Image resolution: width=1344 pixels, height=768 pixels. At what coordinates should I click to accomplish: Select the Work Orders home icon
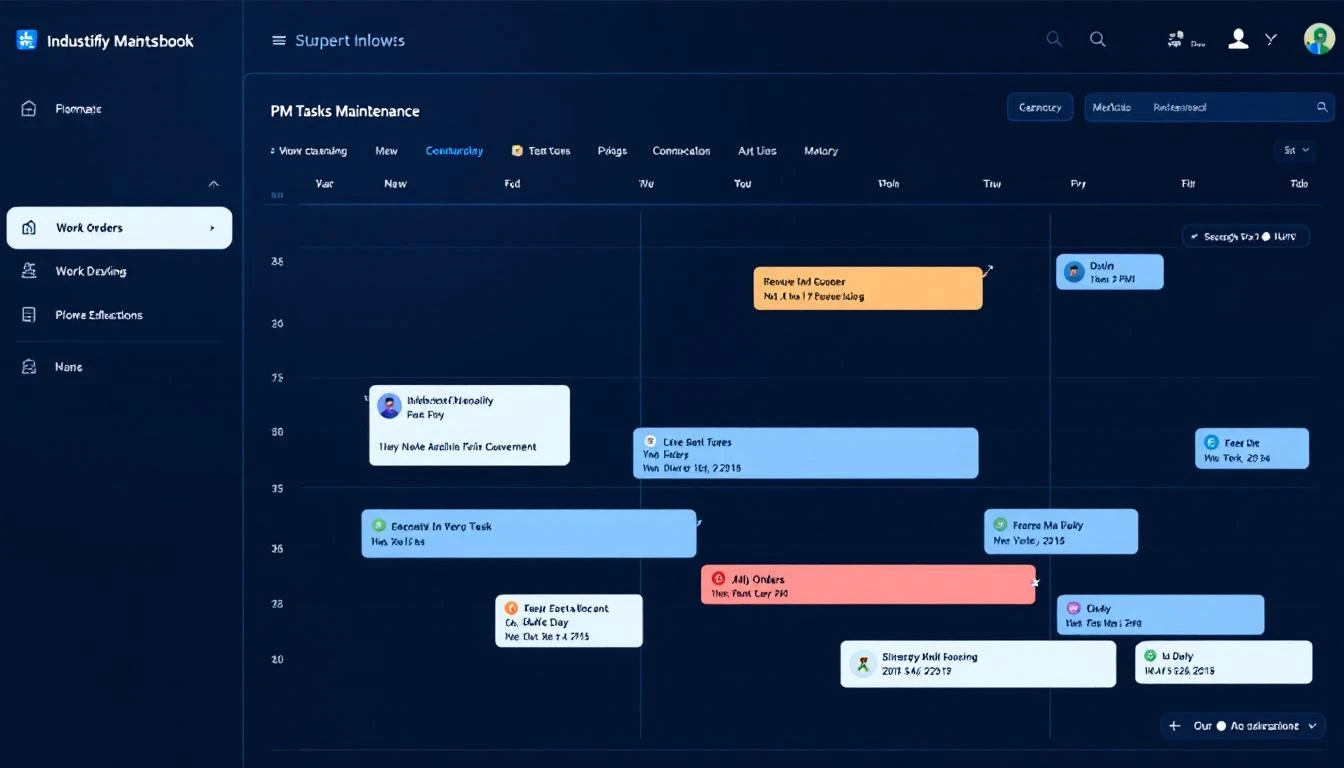(x=27, y=227)
